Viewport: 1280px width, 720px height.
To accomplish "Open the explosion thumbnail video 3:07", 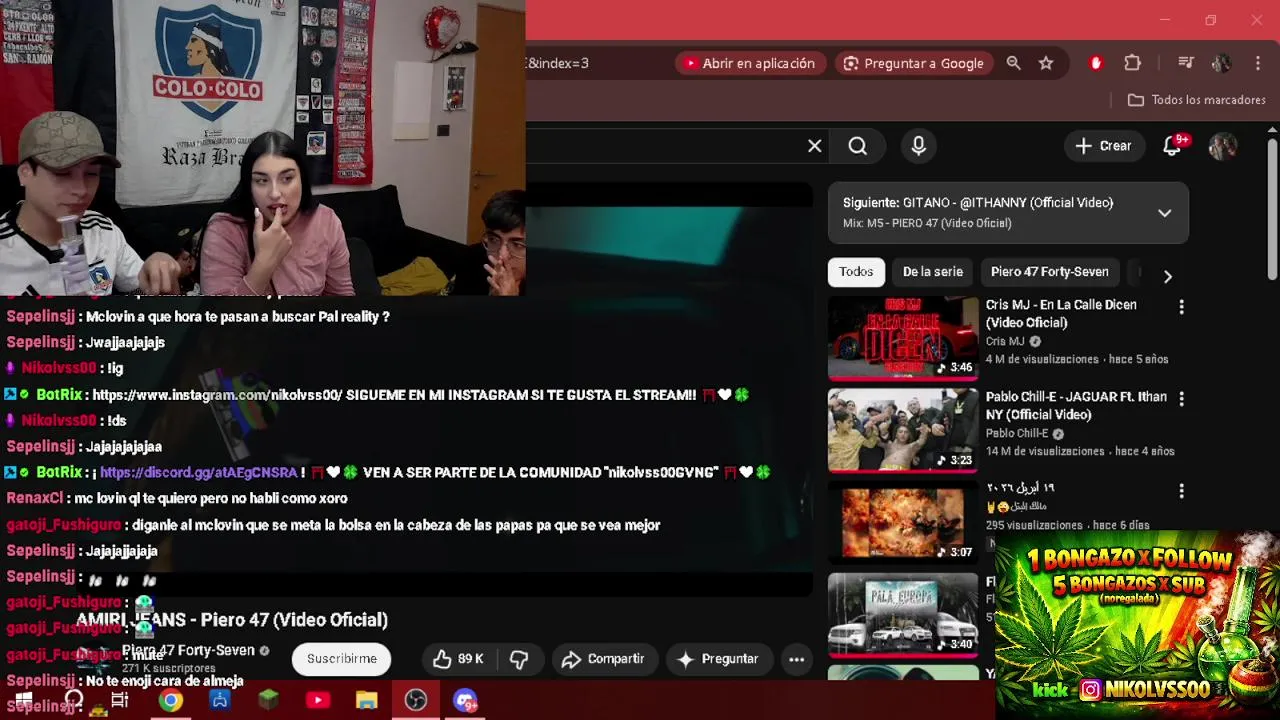I will tap(903, 522).
